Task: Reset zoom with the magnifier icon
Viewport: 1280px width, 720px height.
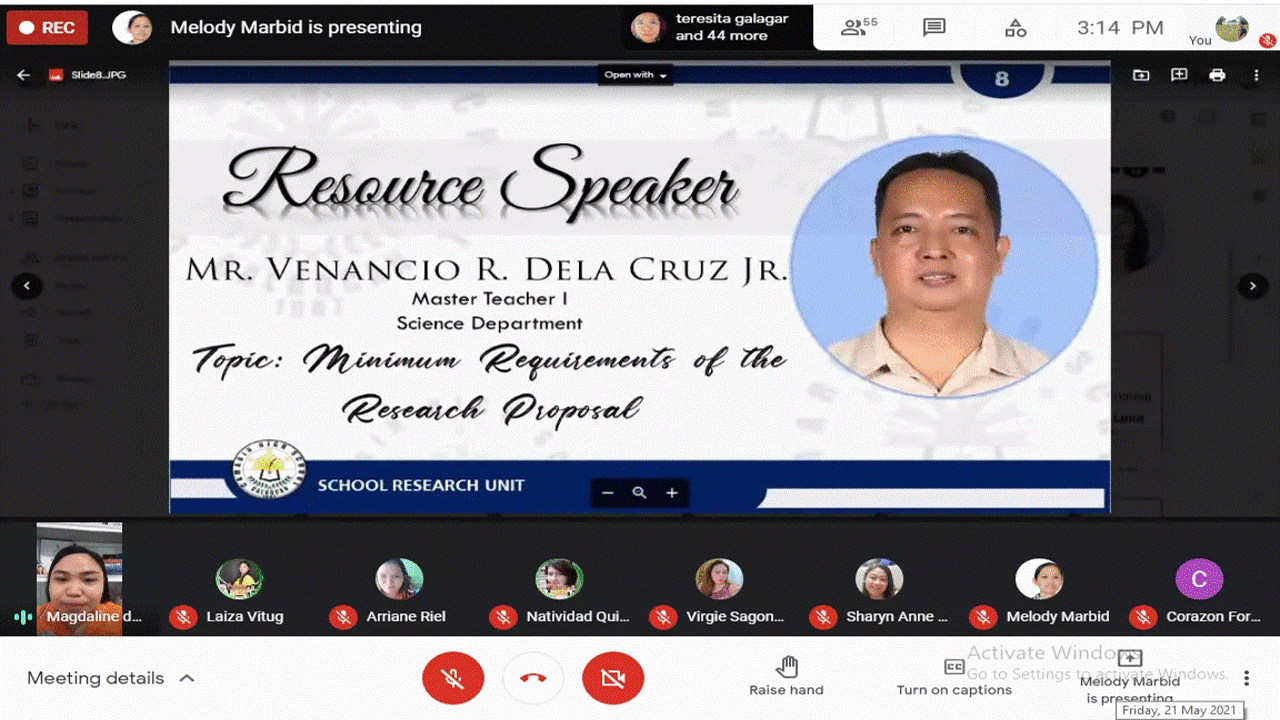Action: click(x=639, y=492)
